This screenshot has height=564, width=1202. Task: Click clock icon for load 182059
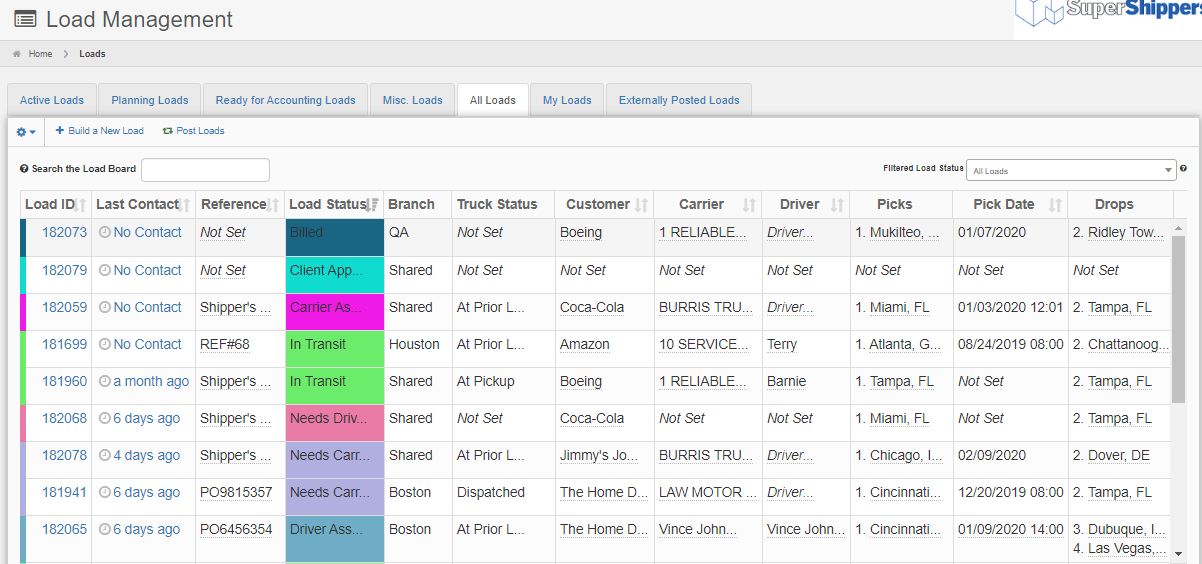[x=105, y=307]
